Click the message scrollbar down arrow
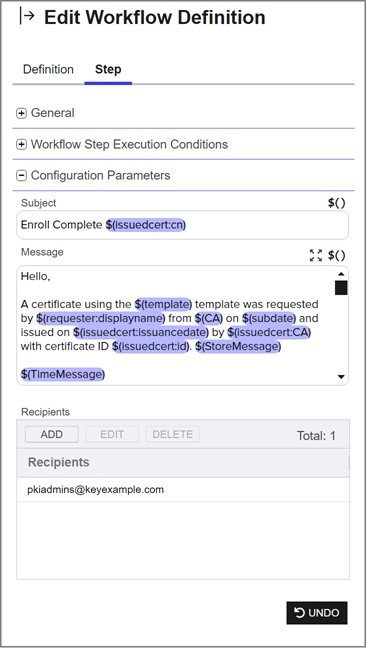The width and height of the screenshot is (366, 648). click(341, 376)
